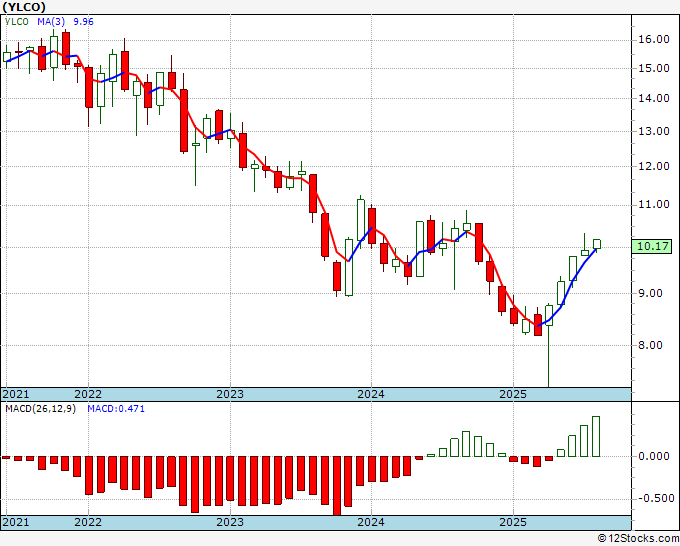Click 2023 on the price chart timeline
The image size is (680, 546).
230,394
